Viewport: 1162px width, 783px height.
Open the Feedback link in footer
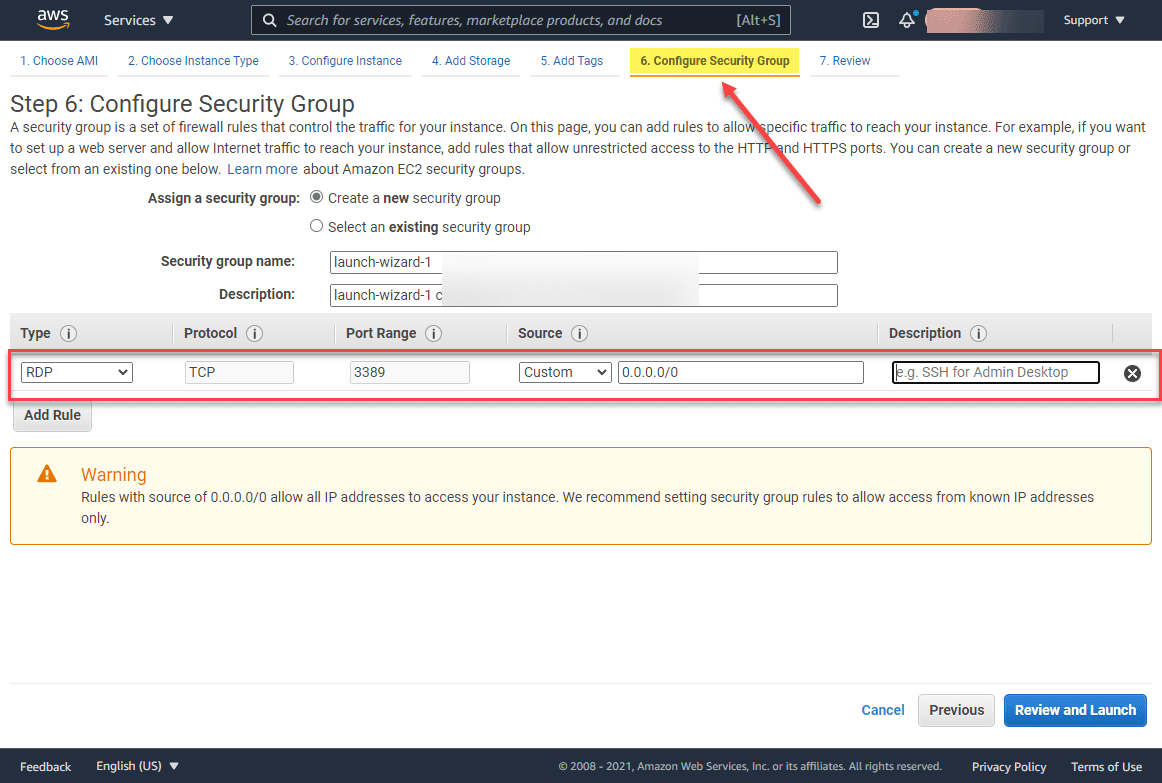[x=45, y=767]
